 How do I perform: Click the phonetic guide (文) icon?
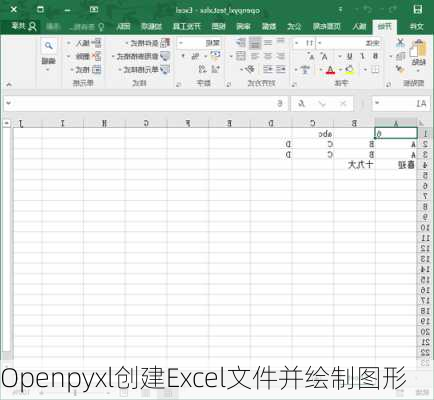[x=305, y=70]
